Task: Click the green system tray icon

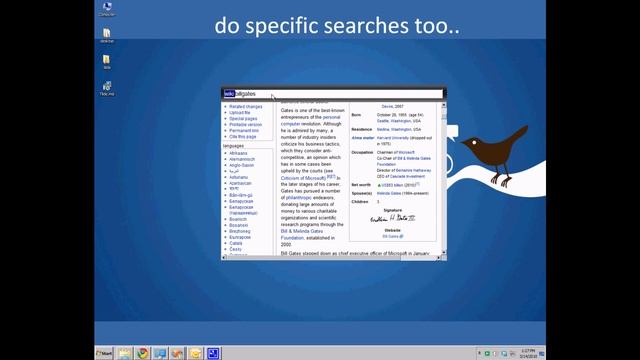Action: 487,353
